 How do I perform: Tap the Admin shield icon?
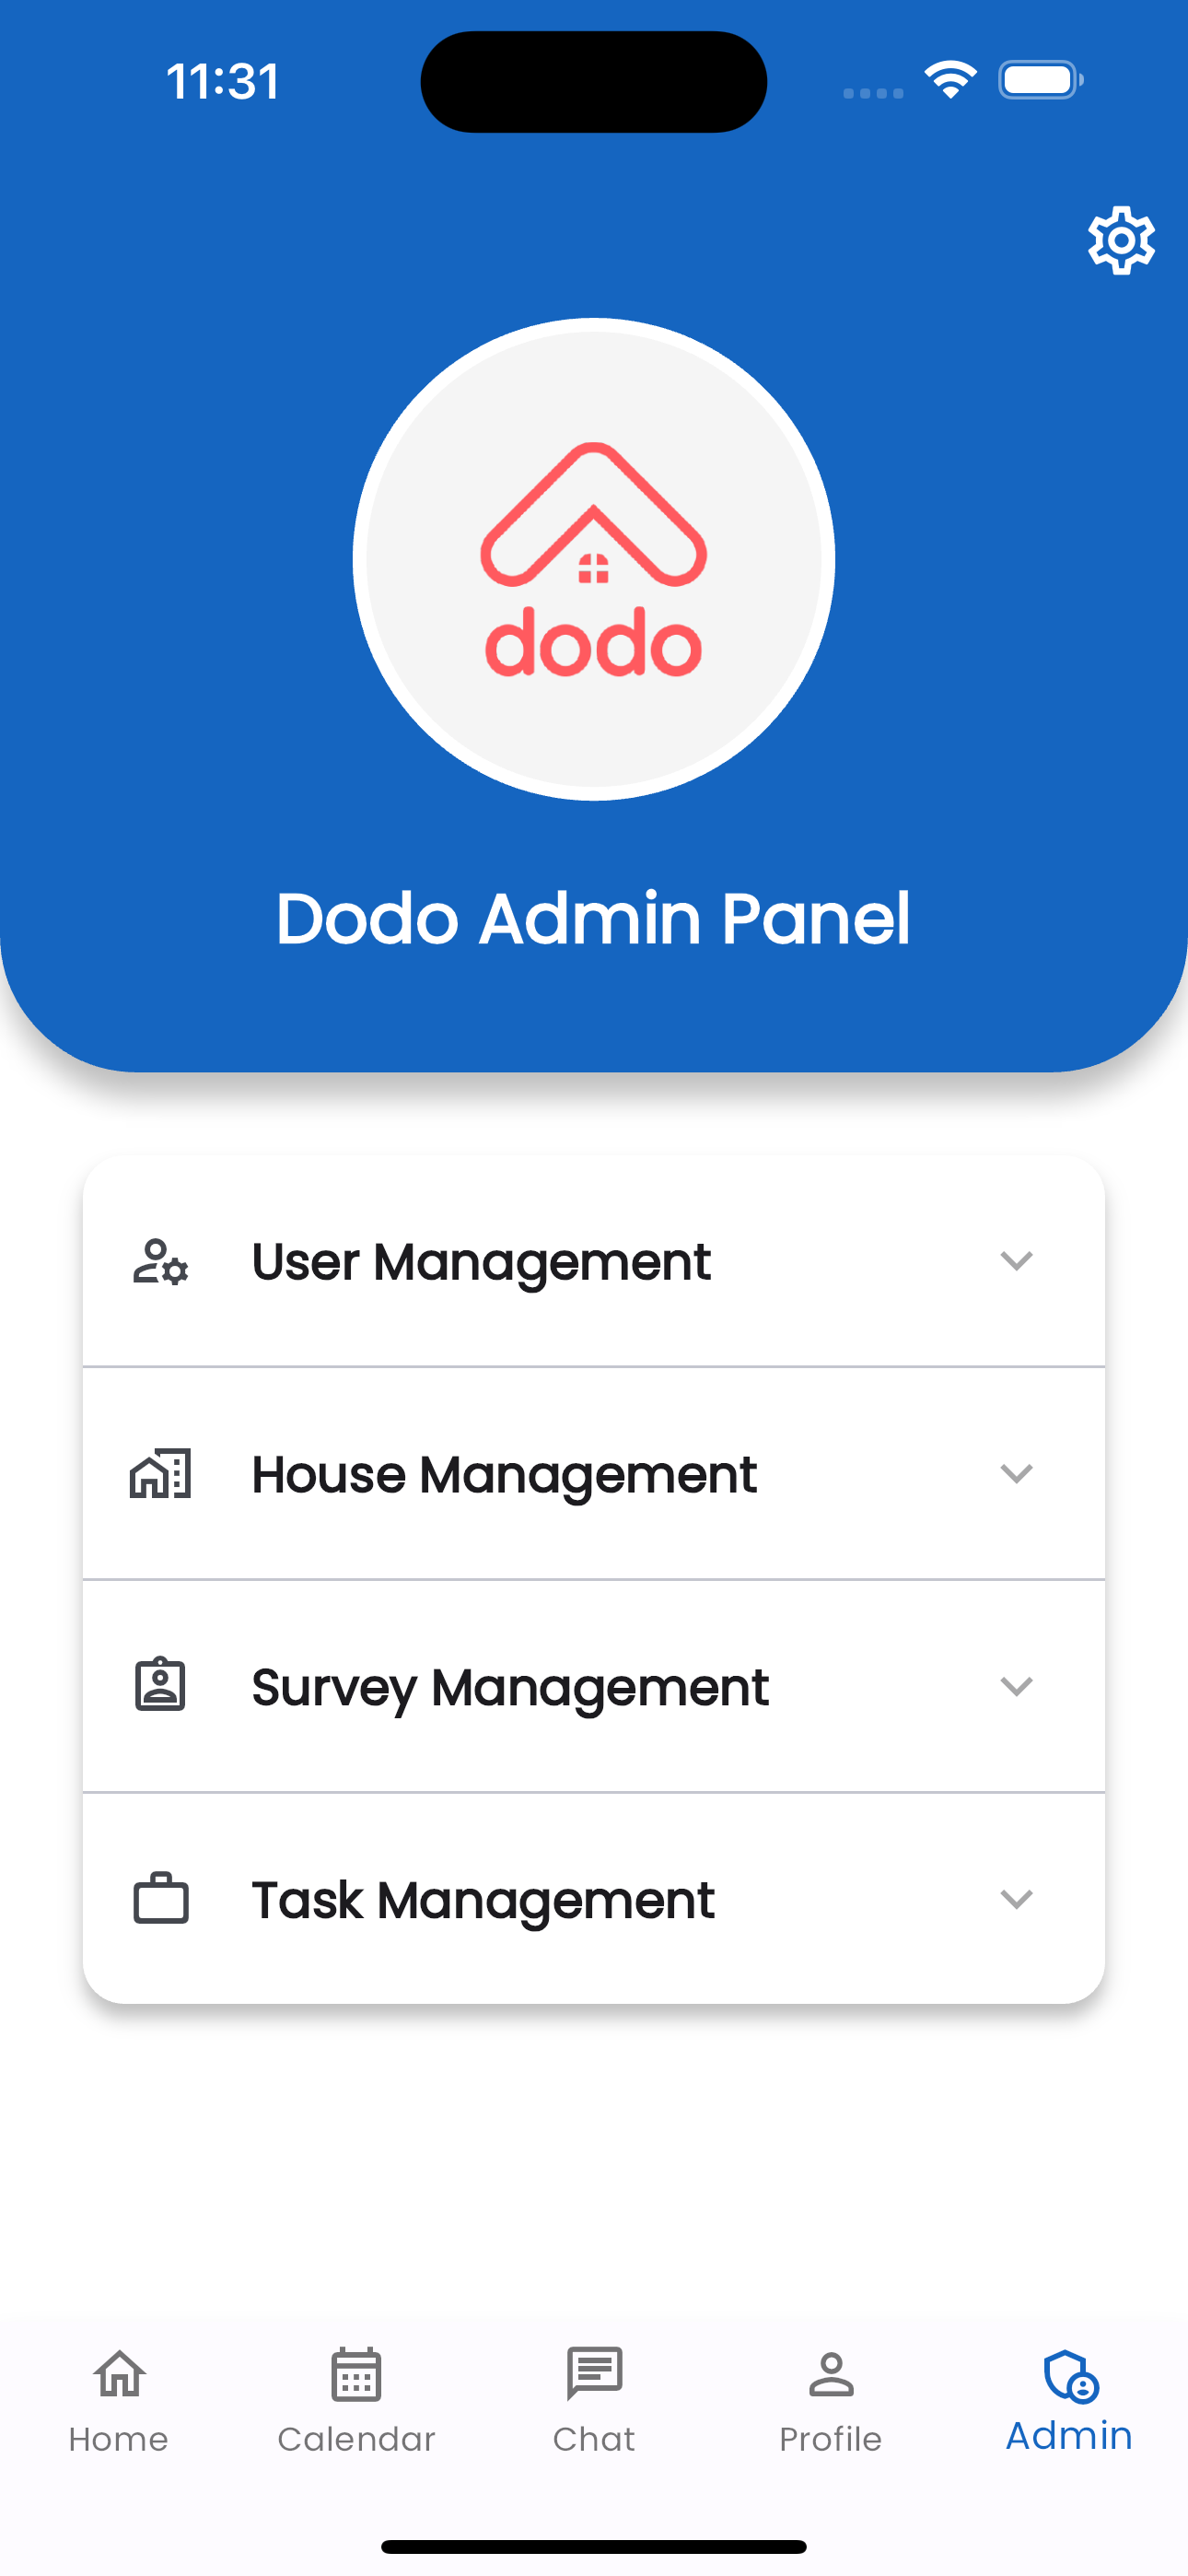tap(1070, 2374)
